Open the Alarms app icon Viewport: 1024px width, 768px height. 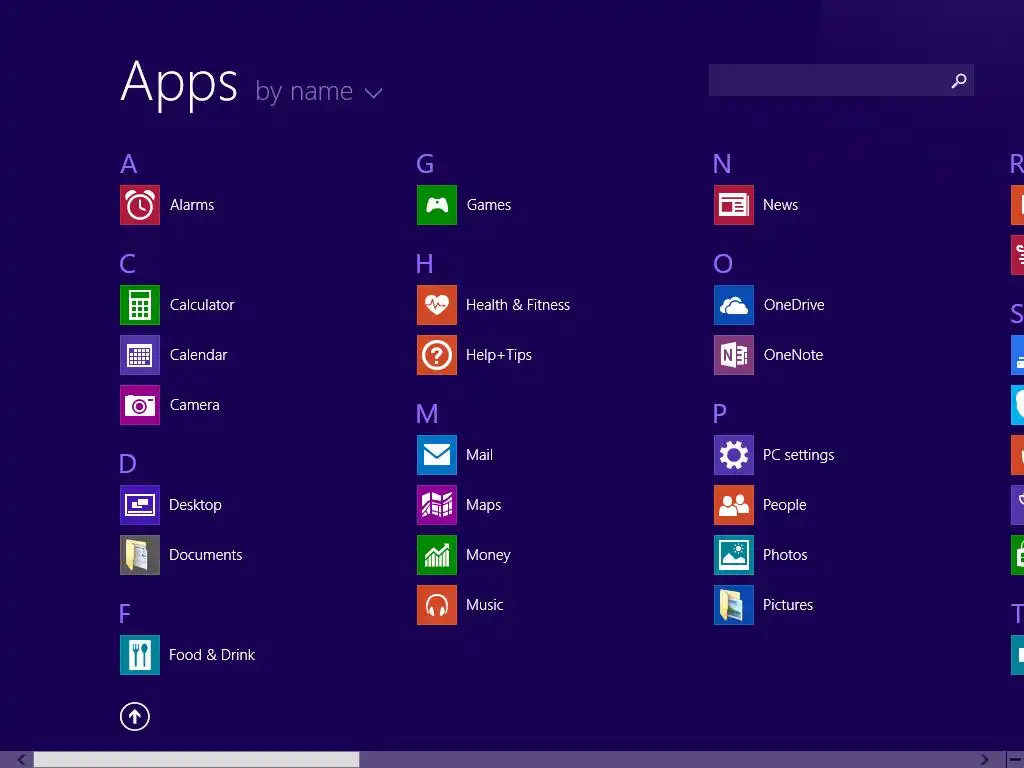140,205
